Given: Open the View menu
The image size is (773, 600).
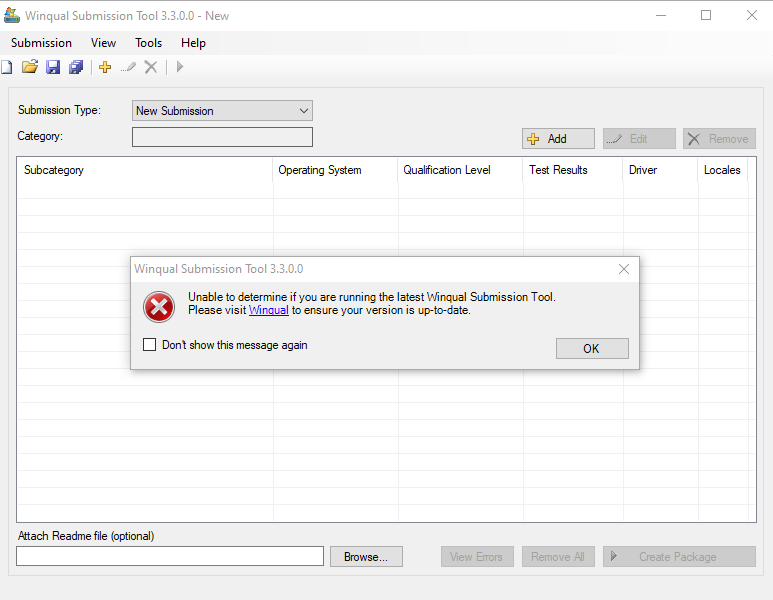Looking at the screenshot, I should pyautogui.click(x=104, y=43).
